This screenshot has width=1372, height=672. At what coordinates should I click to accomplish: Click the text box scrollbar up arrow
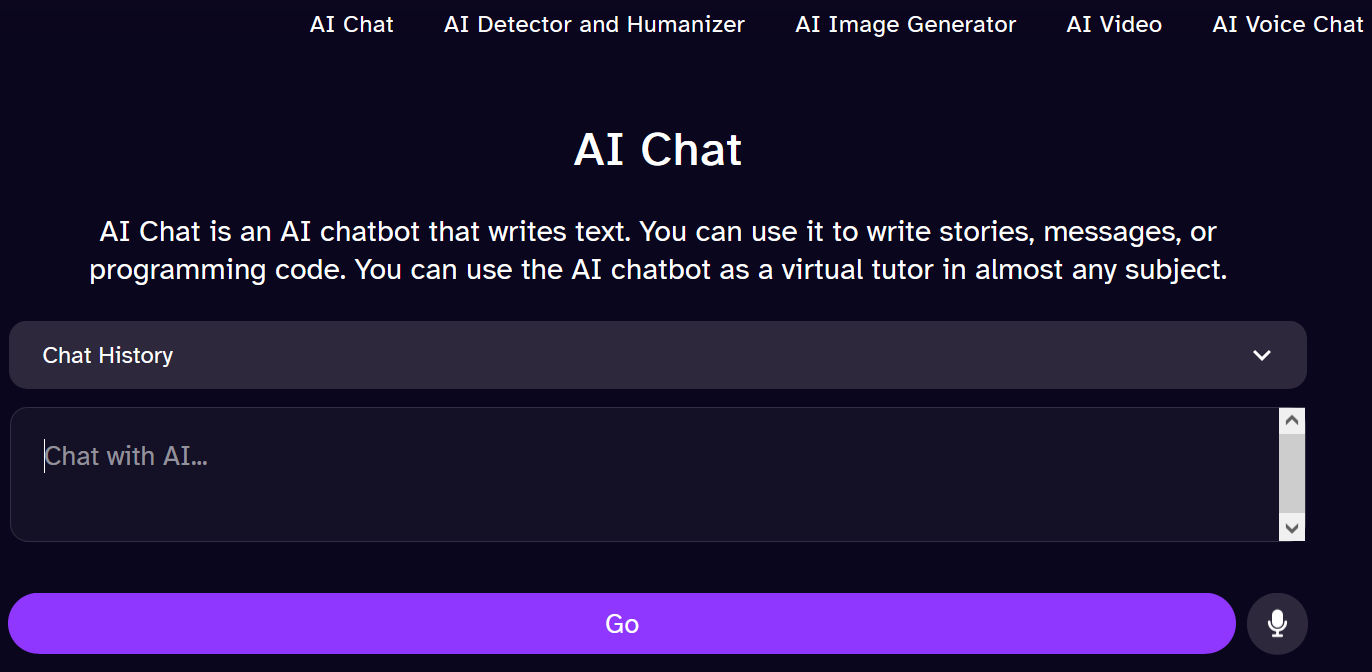pyautogui.click(x=1292, y=420)
